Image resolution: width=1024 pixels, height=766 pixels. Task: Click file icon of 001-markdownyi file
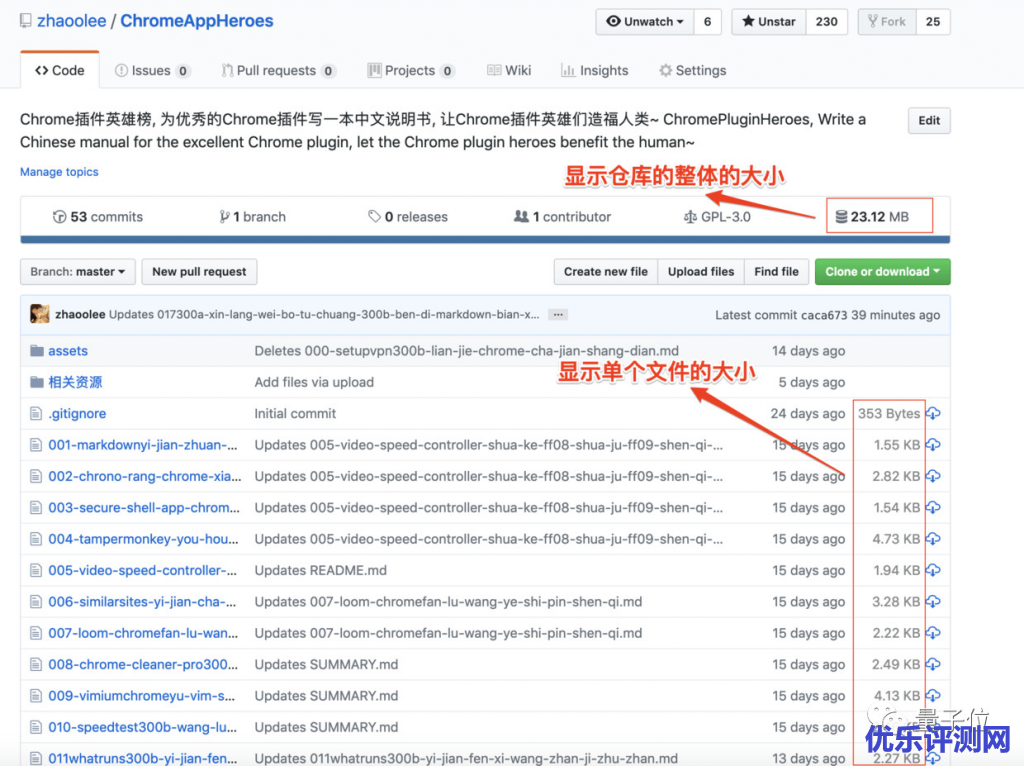pyautogui.click(x=37, y=445)
